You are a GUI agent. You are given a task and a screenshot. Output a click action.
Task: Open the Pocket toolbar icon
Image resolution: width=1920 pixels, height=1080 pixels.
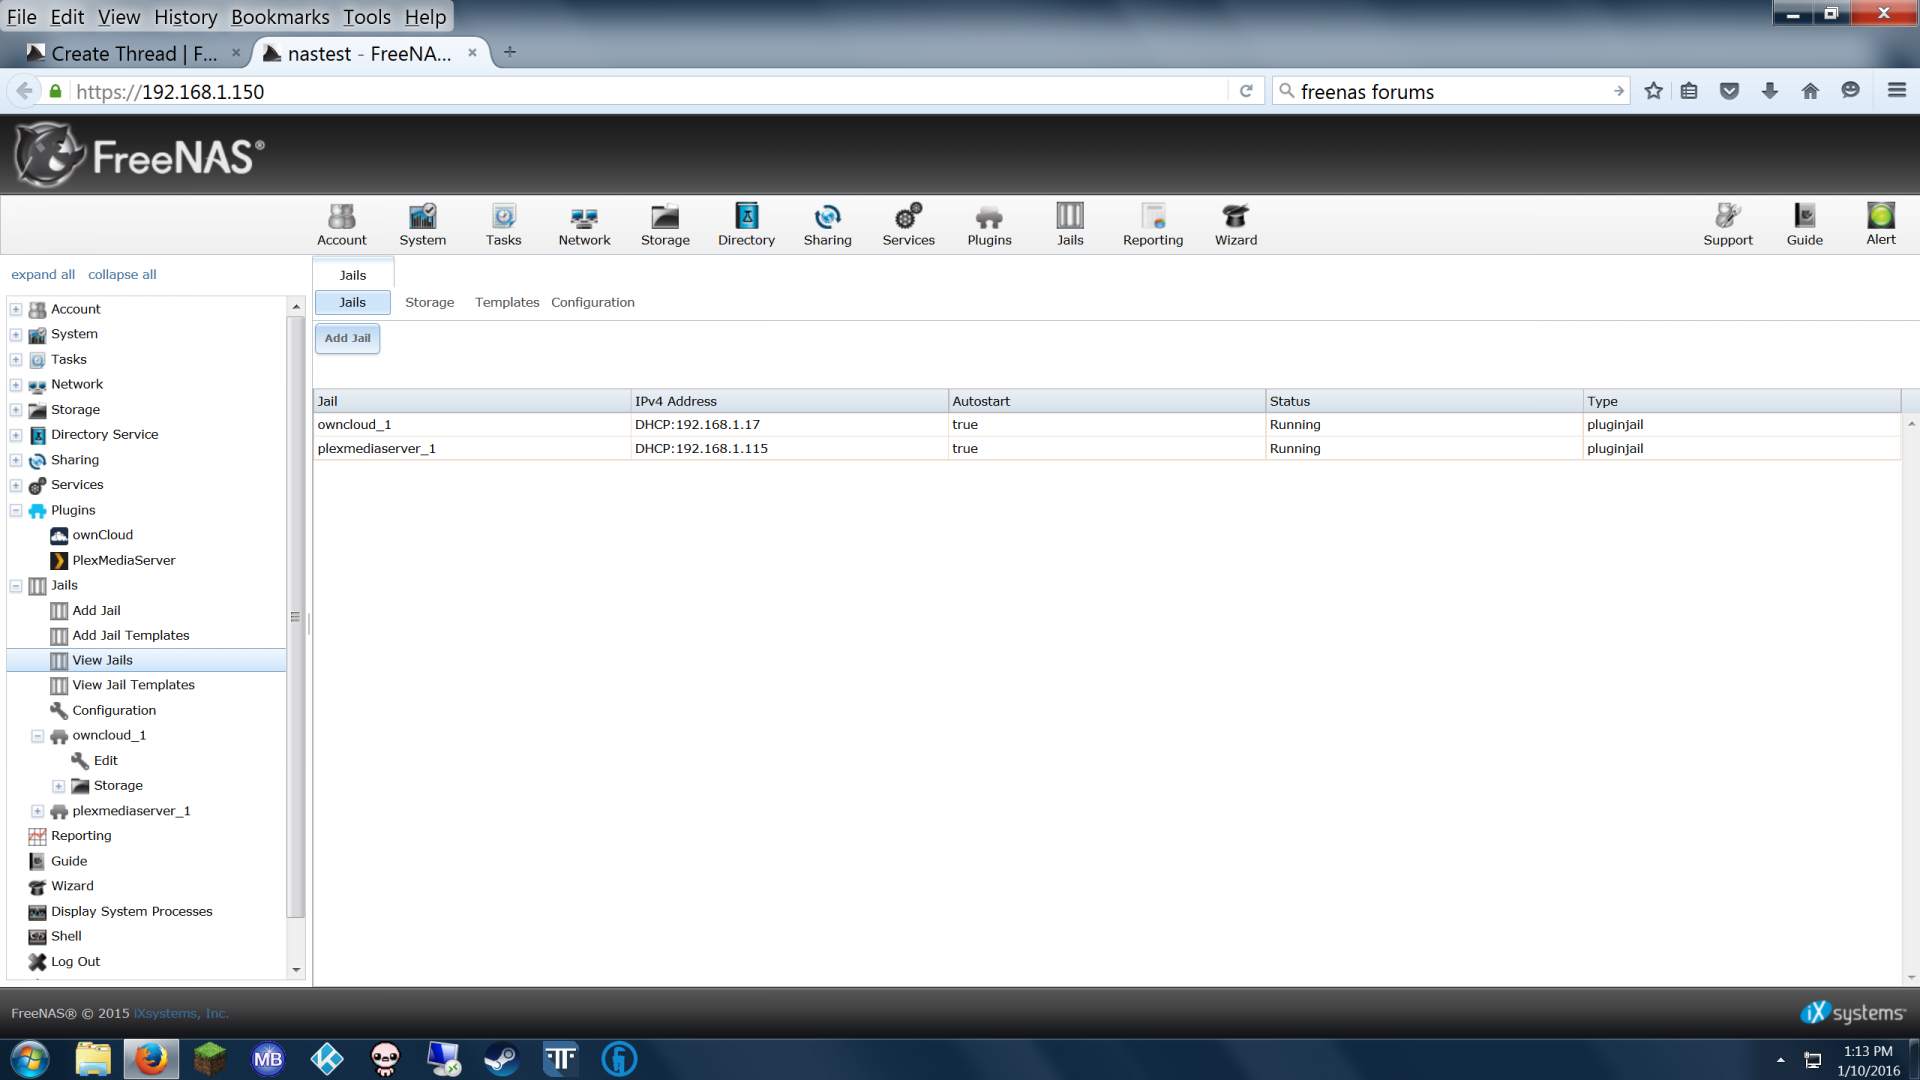pyautogui.click(x=1729, y=91)
